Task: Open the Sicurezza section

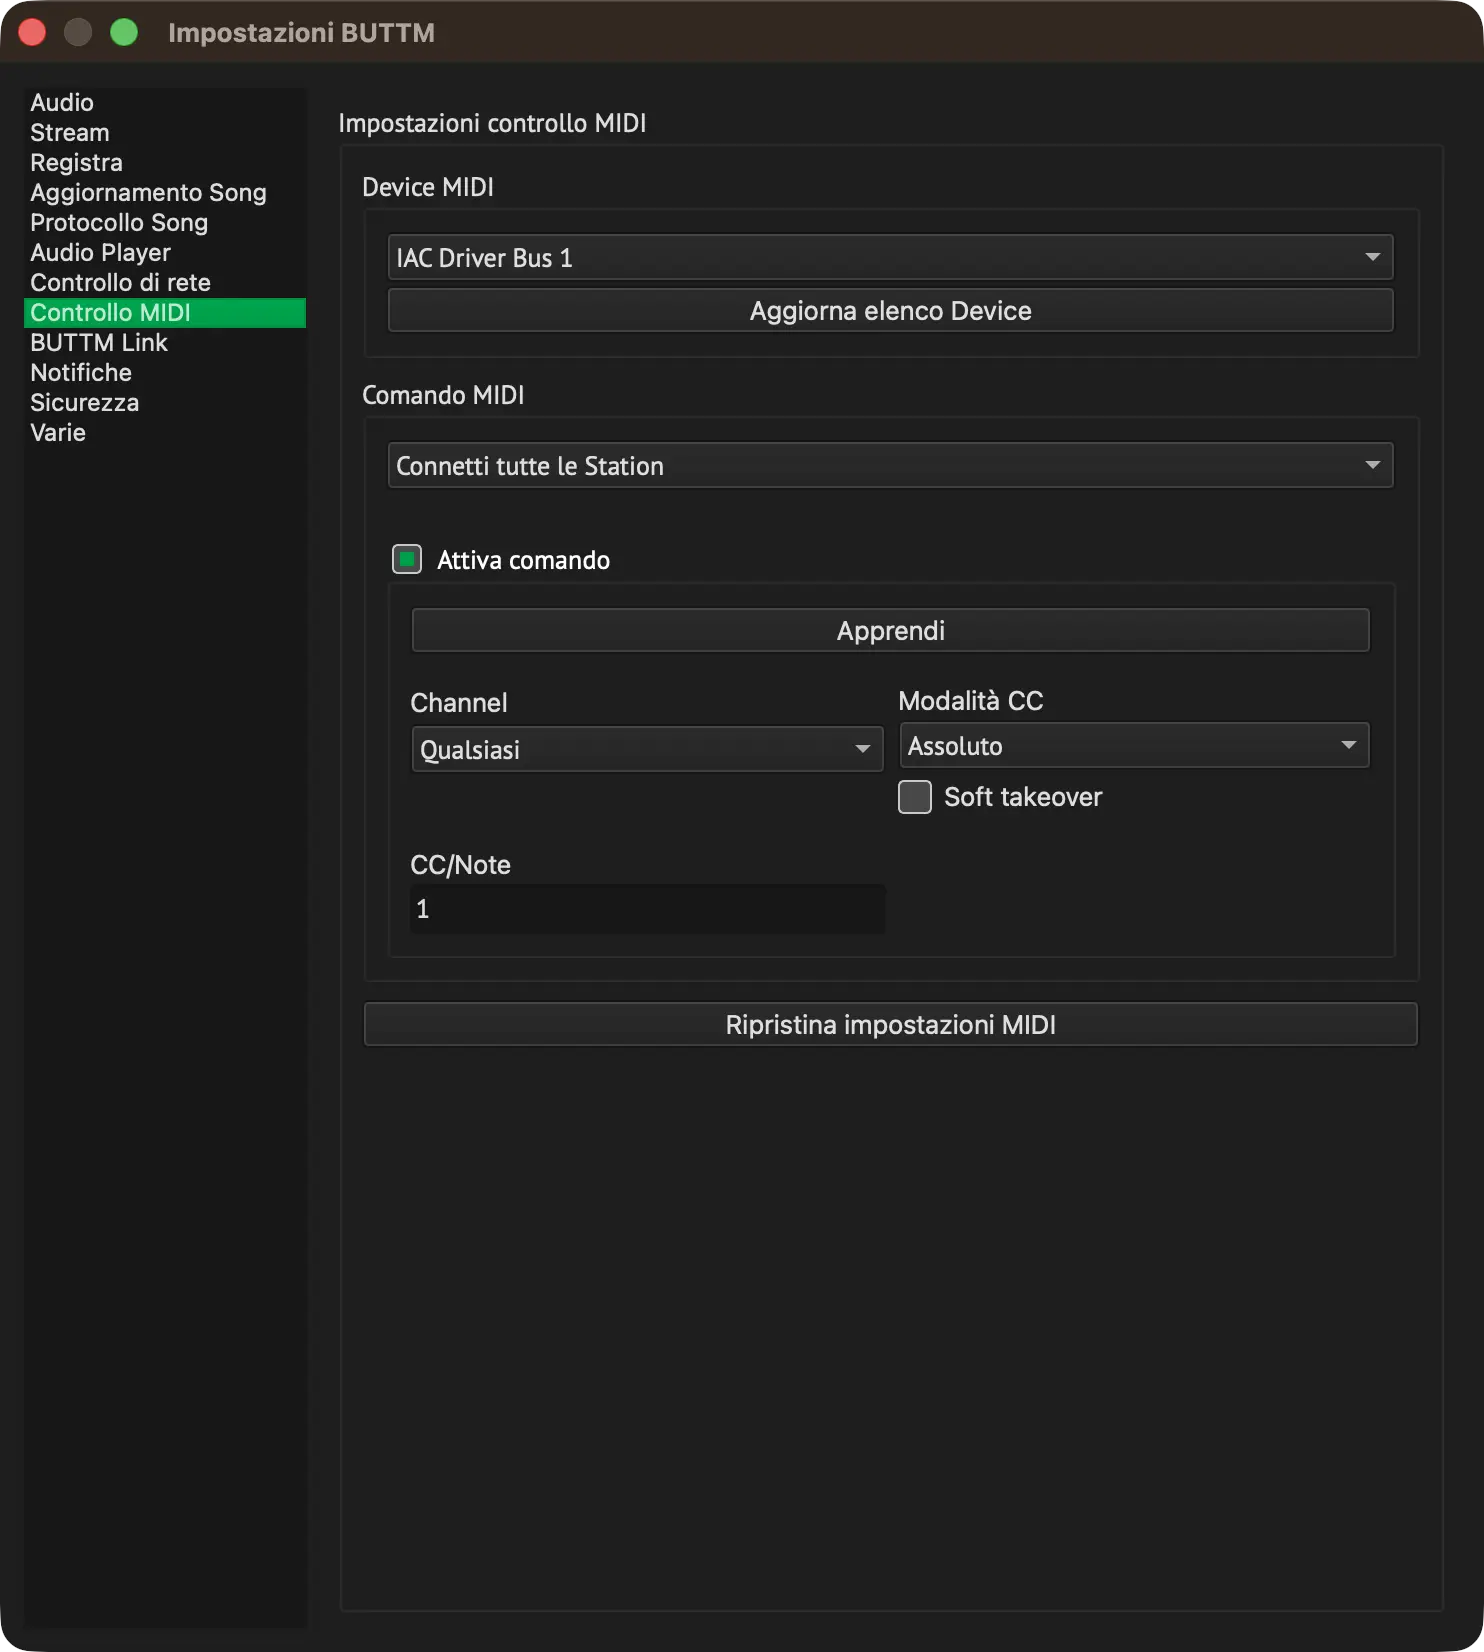Action: pyautogui.click(x=165, y=402)
